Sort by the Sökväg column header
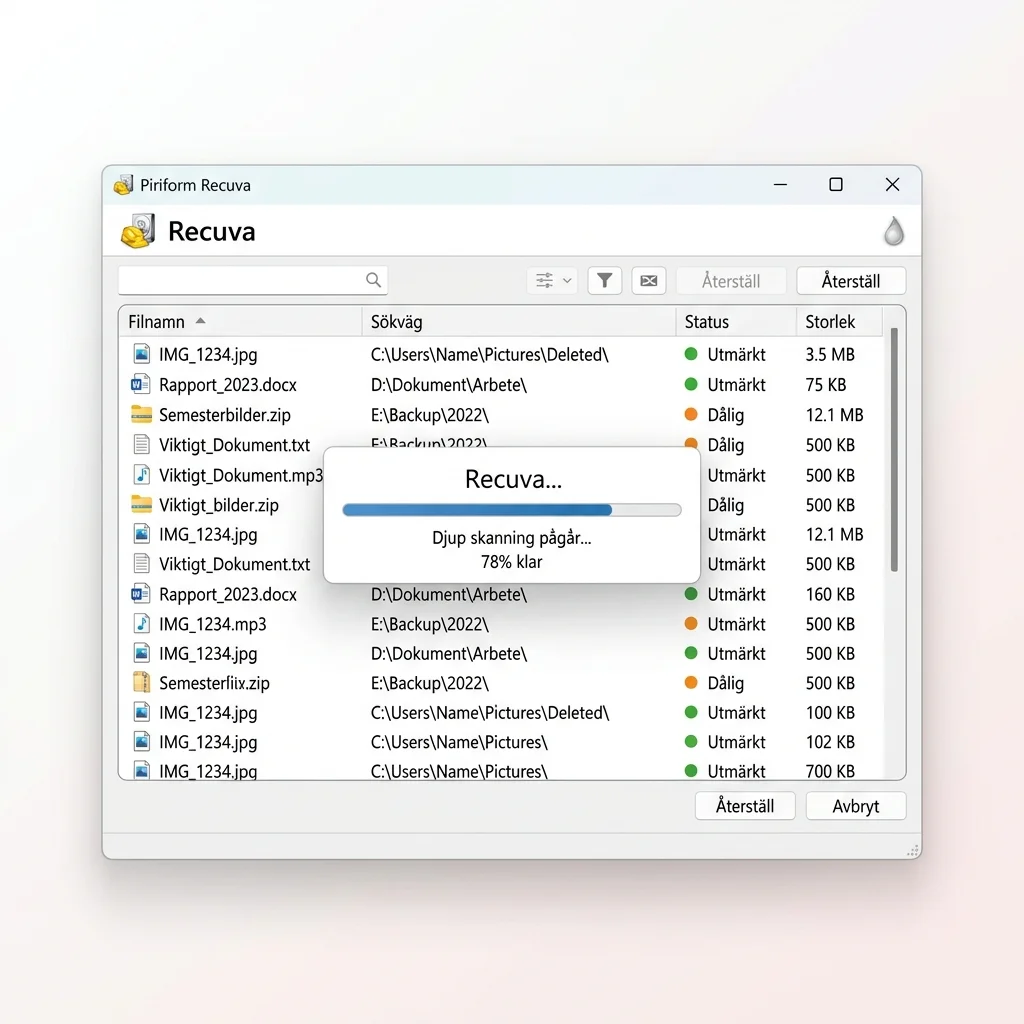The width and height of the screenshot is (1024, 1024). pos(519,321)
